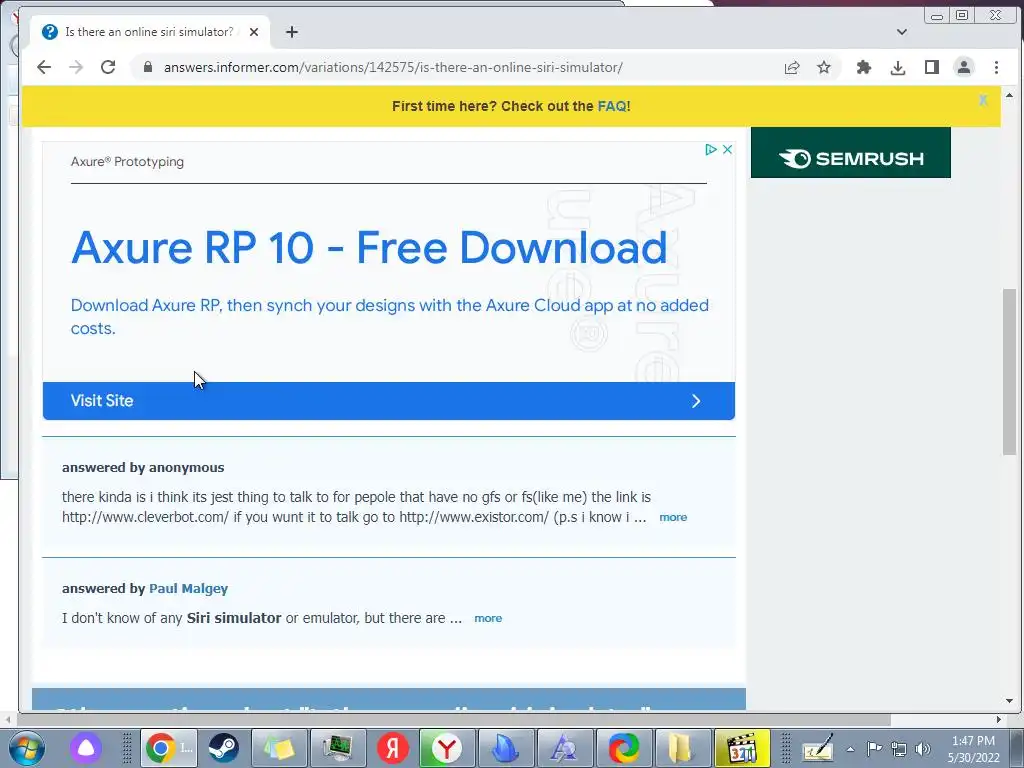The width and height of the screenshot is (1024, 768).
Task: Open Chrome three-dot menu
Action: pyautogui.click(x=997, y=67)
